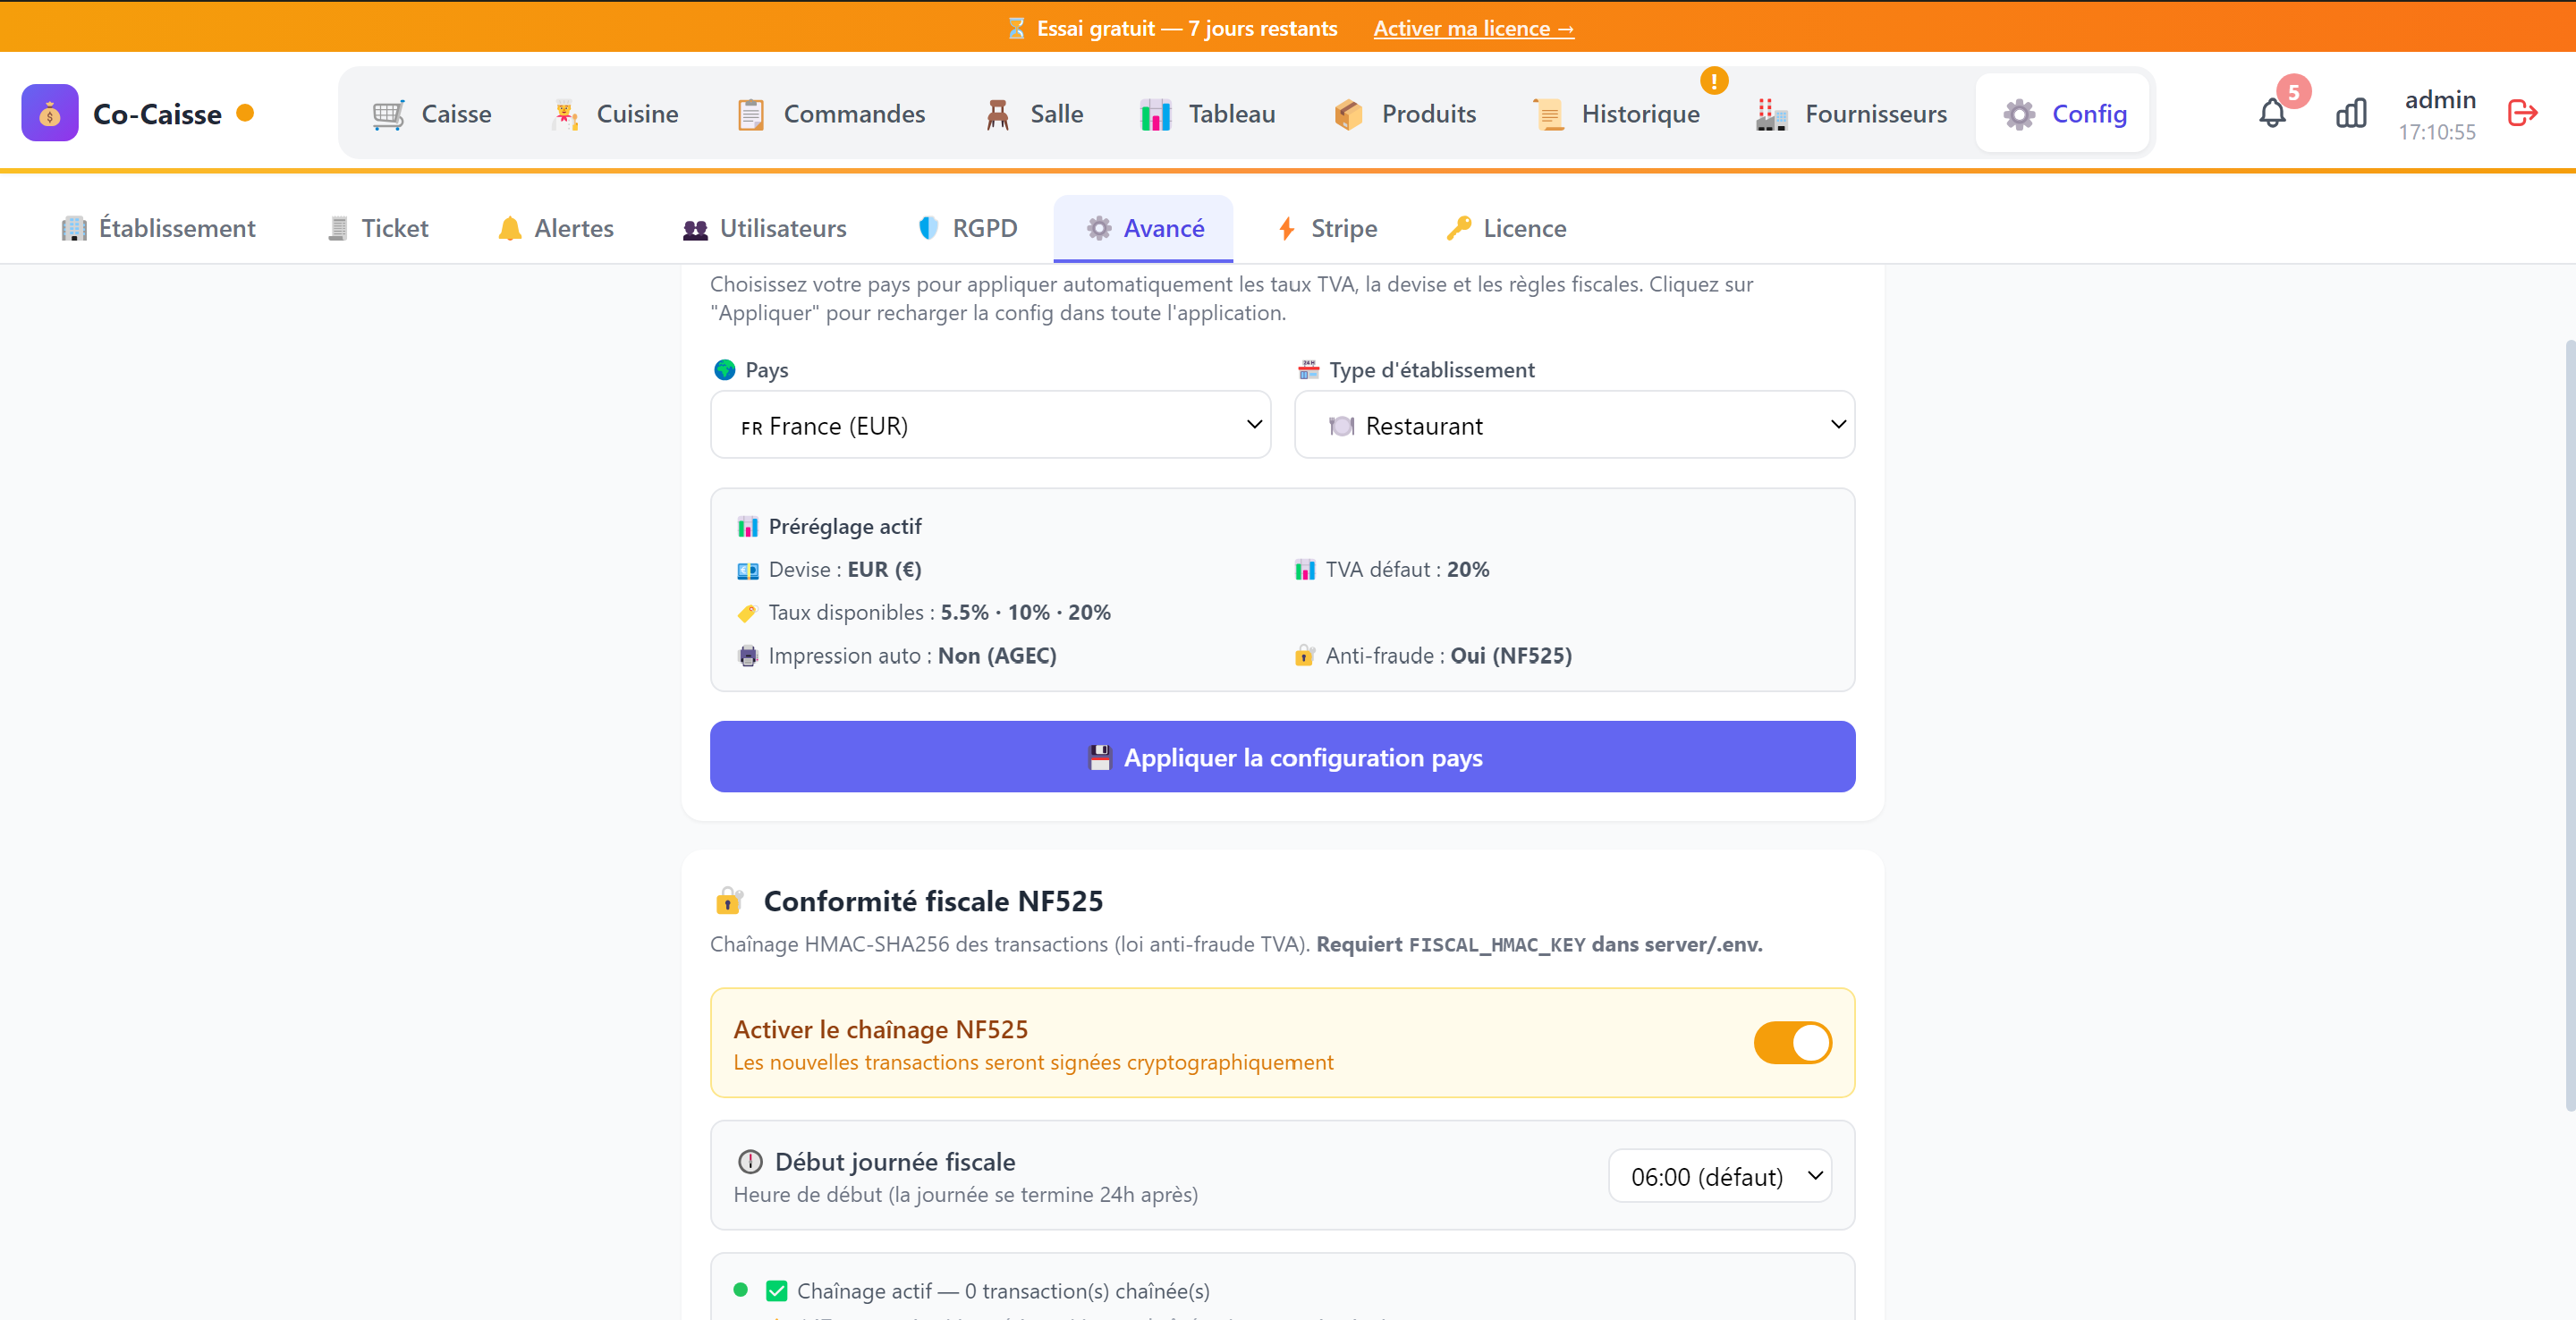
Task: Go to Produits box icon
Action: click(x=1348, y=115)
